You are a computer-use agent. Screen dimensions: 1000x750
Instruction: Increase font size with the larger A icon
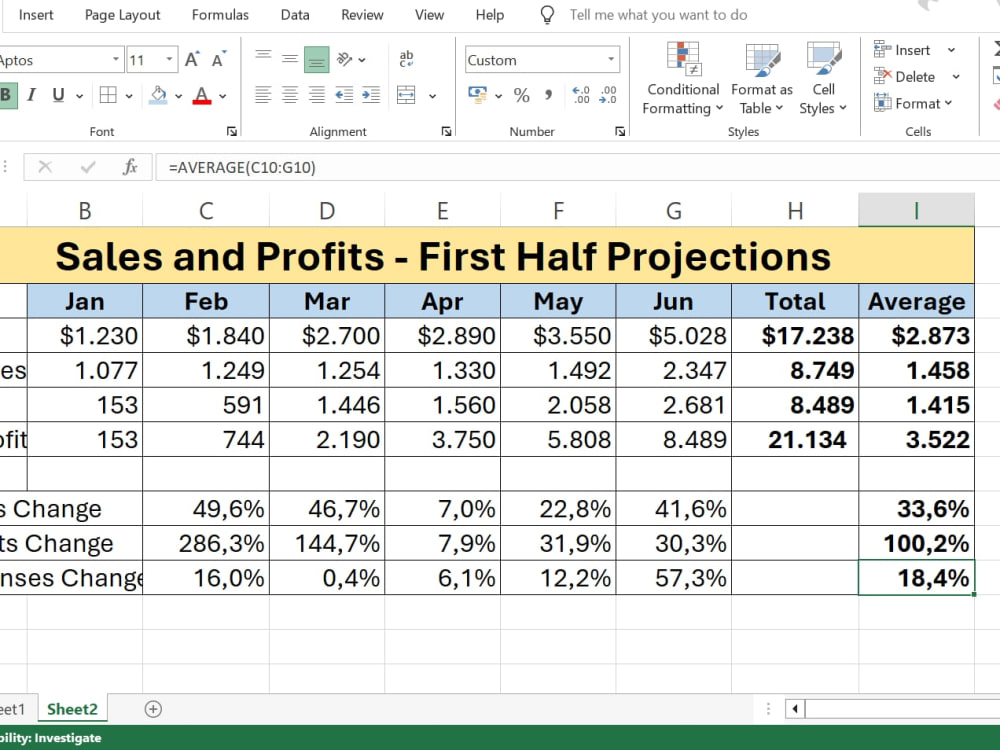pyautogui.click(x=191, y=59)
